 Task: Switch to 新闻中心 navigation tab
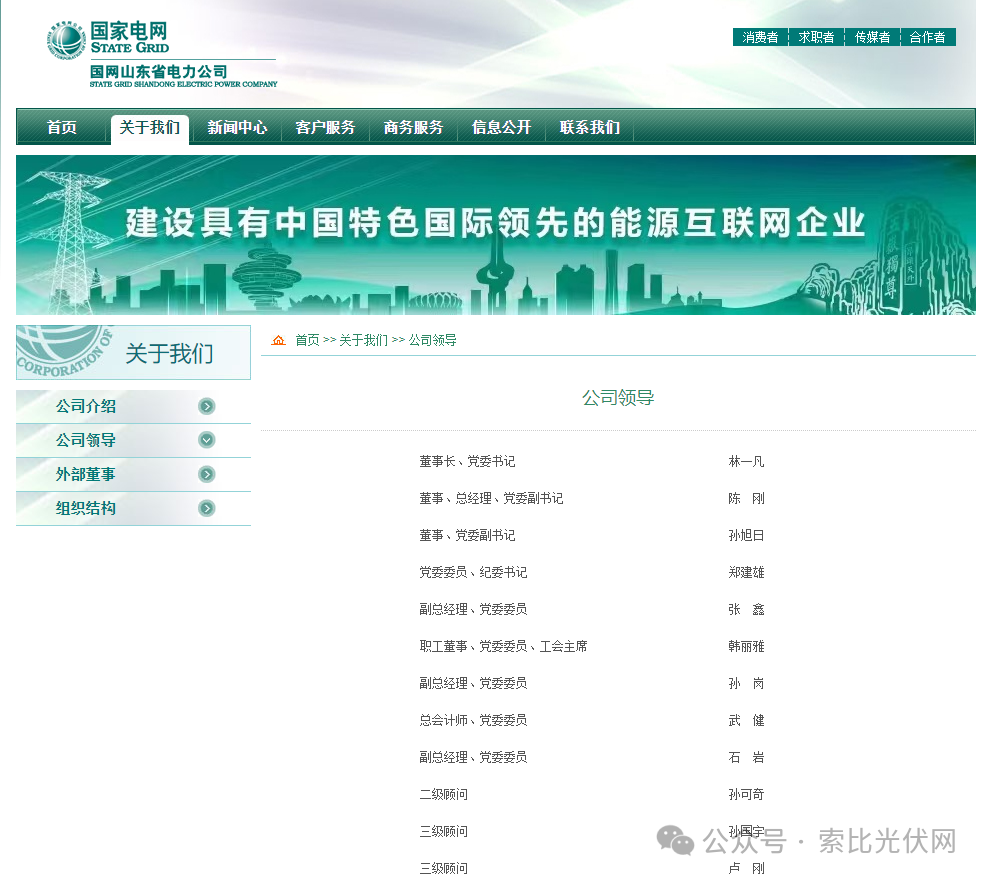pyautogui.click(x=237, y=128)
